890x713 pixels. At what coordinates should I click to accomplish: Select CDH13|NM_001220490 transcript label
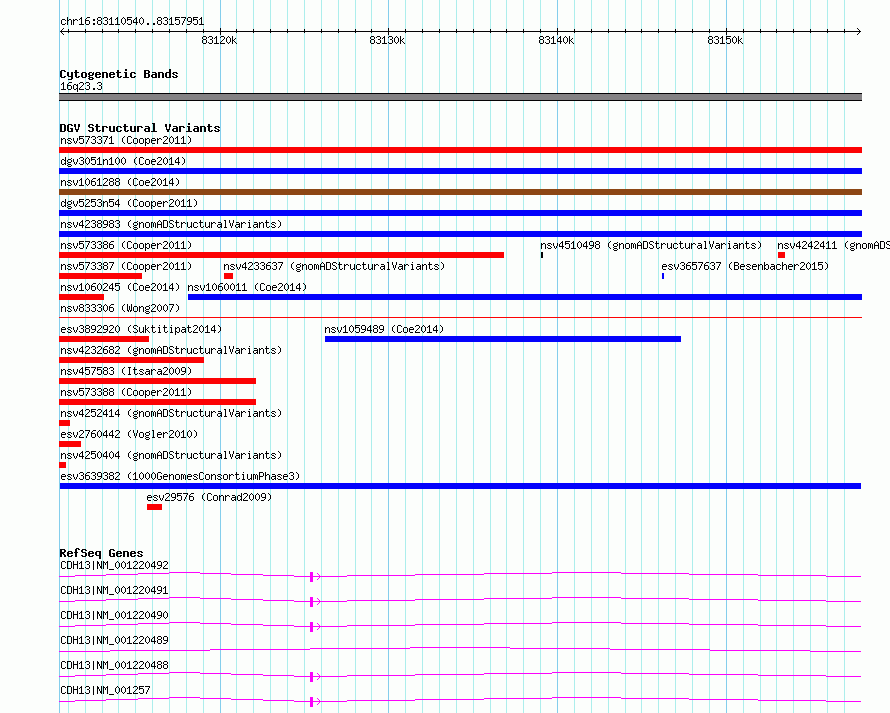[x=114, y=615]
